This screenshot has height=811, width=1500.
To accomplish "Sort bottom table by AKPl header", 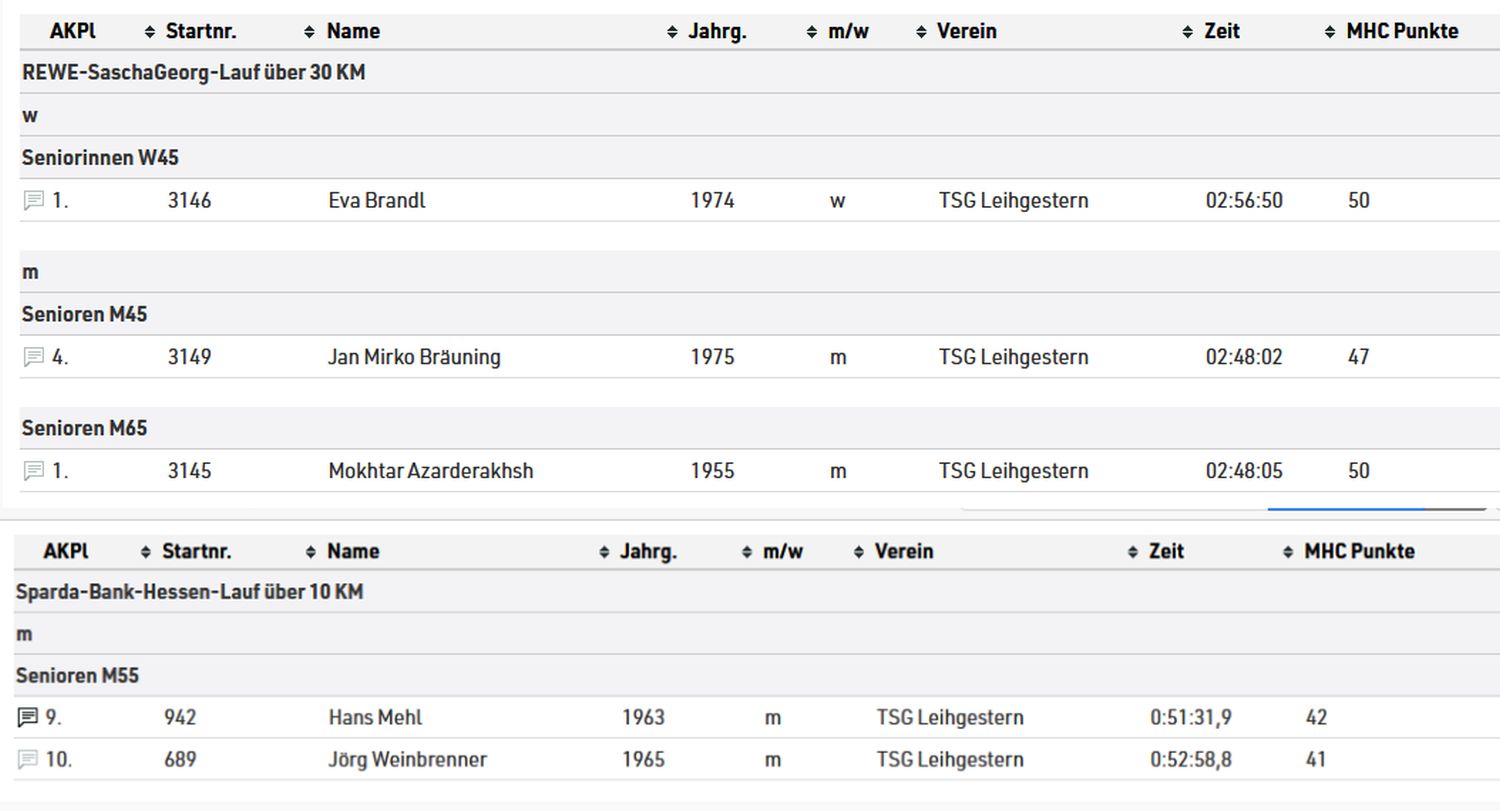I will 66,551.
